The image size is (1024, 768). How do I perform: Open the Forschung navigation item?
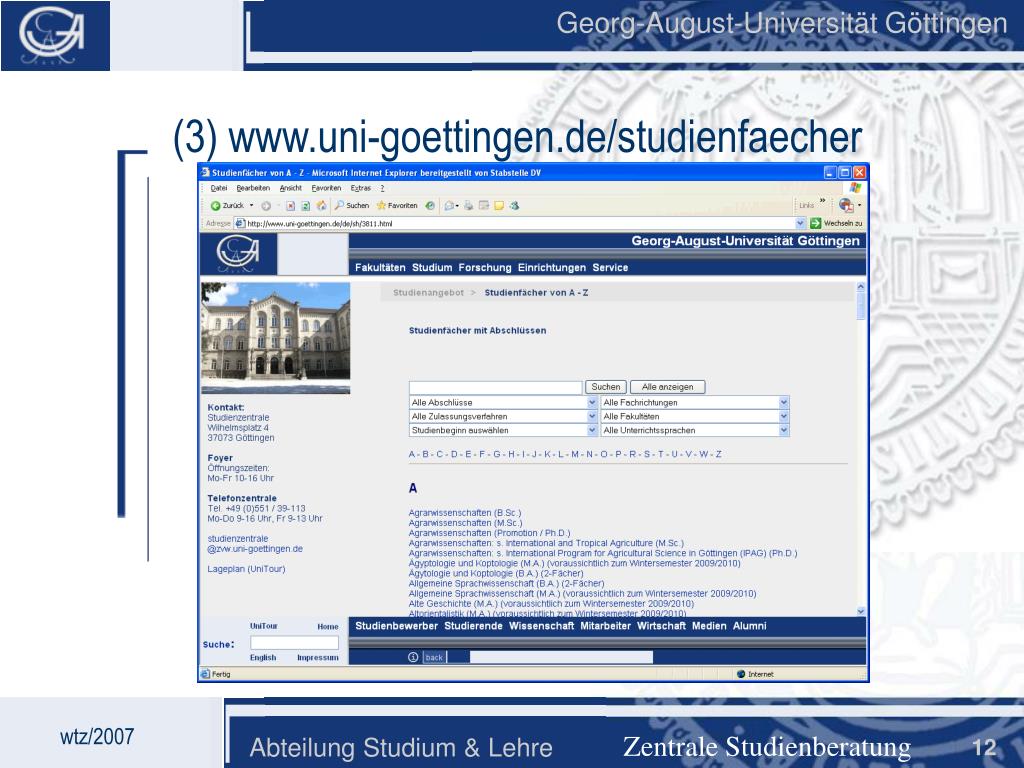(485, 268)
